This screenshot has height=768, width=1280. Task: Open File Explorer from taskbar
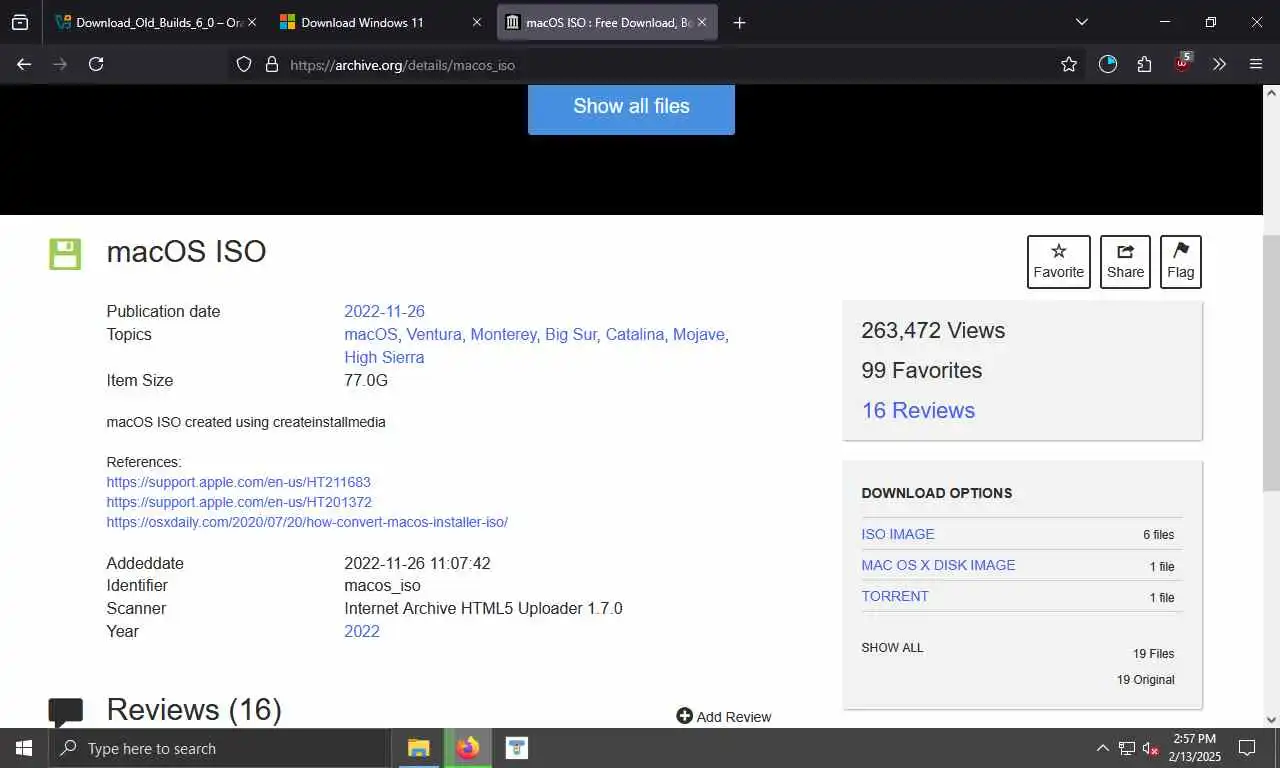(x=418, y=748)
